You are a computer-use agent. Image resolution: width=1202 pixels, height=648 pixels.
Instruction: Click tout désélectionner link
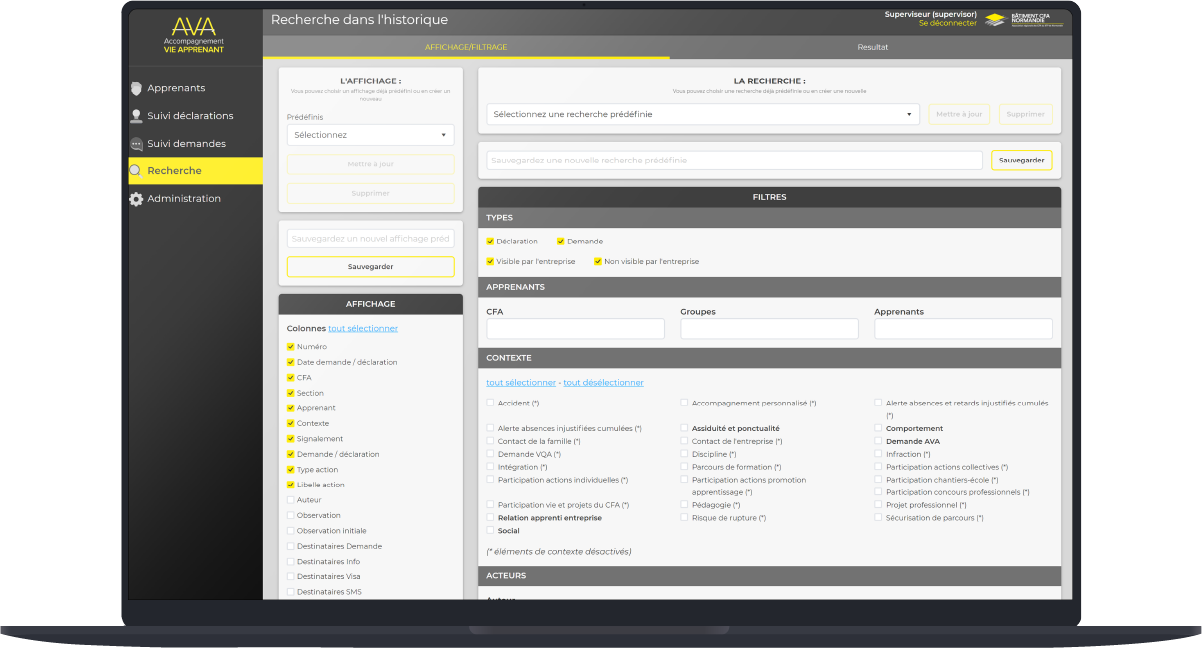[x=603, y=383]
